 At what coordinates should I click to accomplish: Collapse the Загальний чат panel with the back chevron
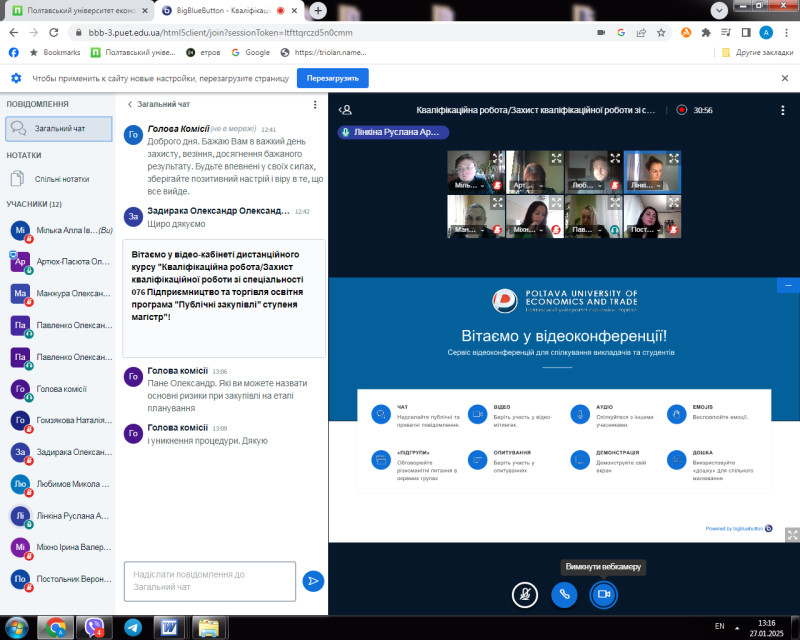tap(130, 104)
